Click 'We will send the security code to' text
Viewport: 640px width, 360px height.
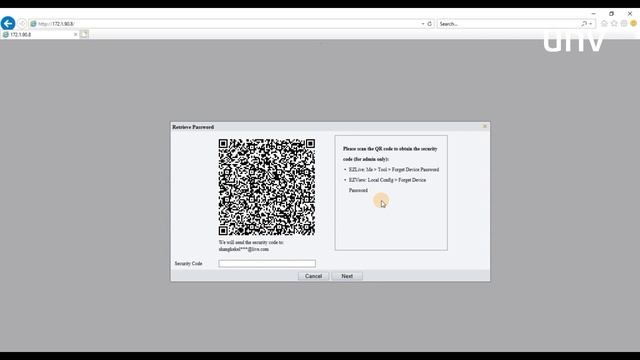[x=251, y=242]
